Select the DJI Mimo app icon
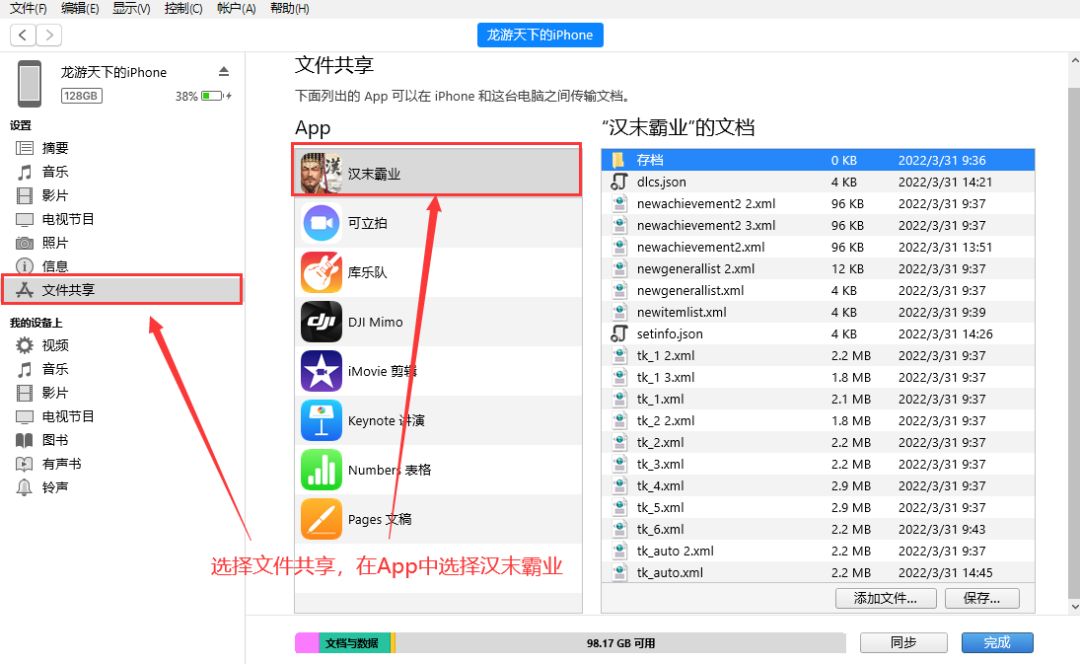Viewport: 1080px width, 664px height. click(321, 322)
